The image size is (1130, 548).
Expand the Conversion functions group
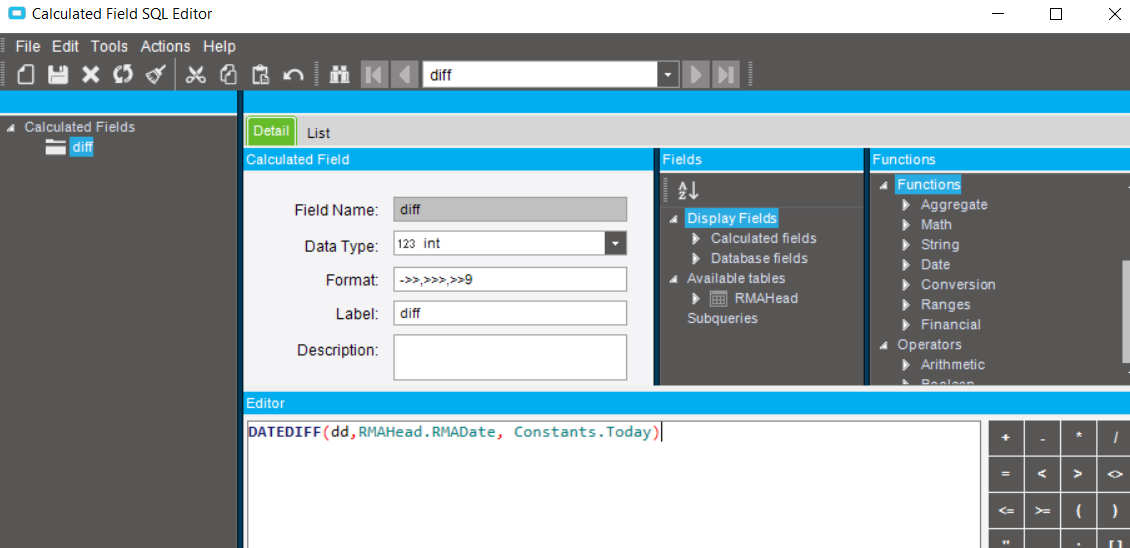pyautogui.click(x=907, y=285)
